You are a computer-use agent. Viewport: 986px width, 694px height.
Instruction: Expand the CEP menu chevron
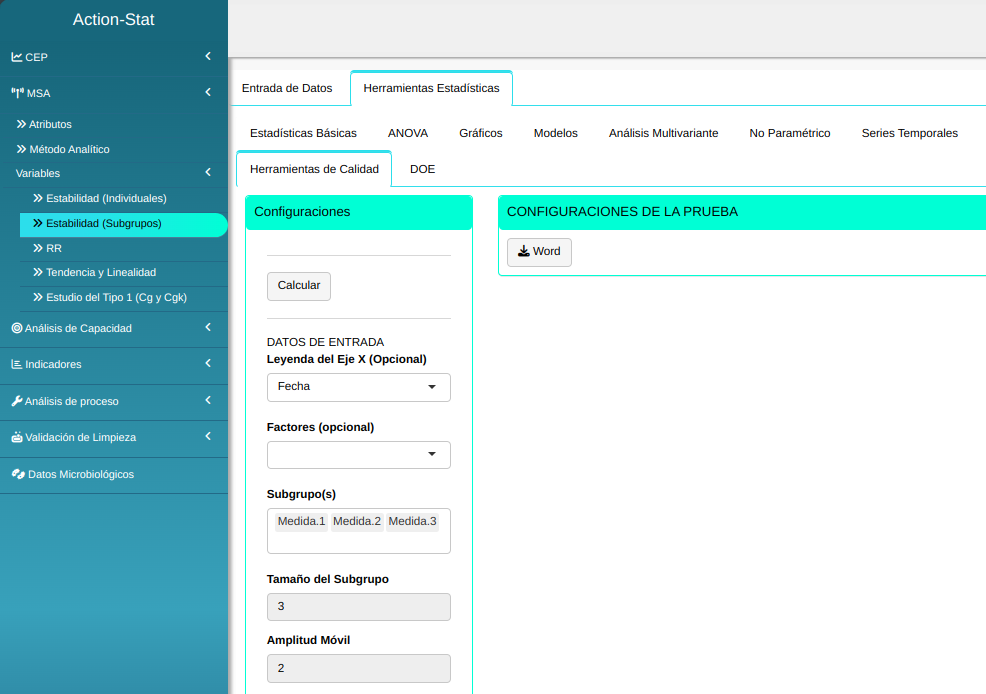pos(208,57)
